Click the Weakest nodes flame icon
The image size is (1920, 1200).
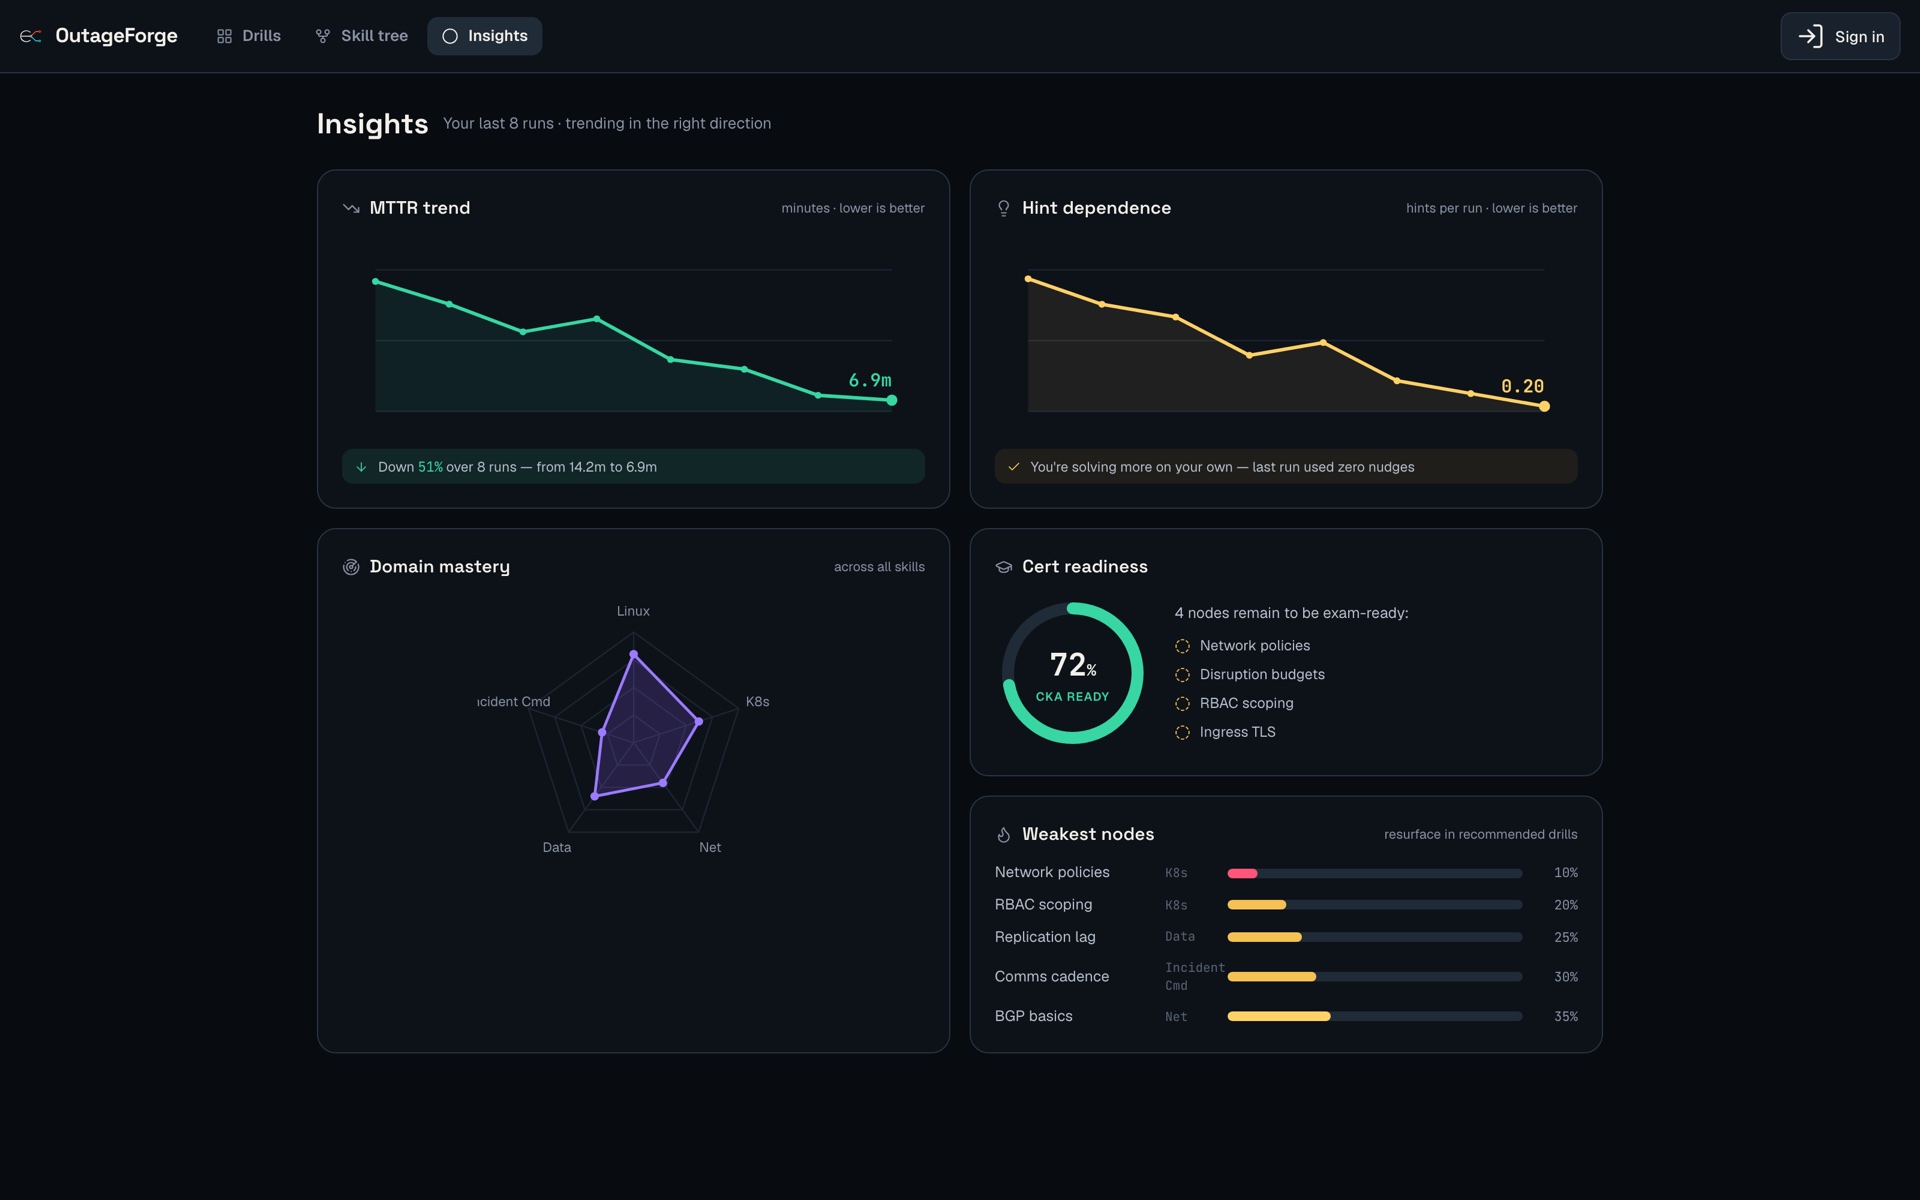click(1004, 835)
